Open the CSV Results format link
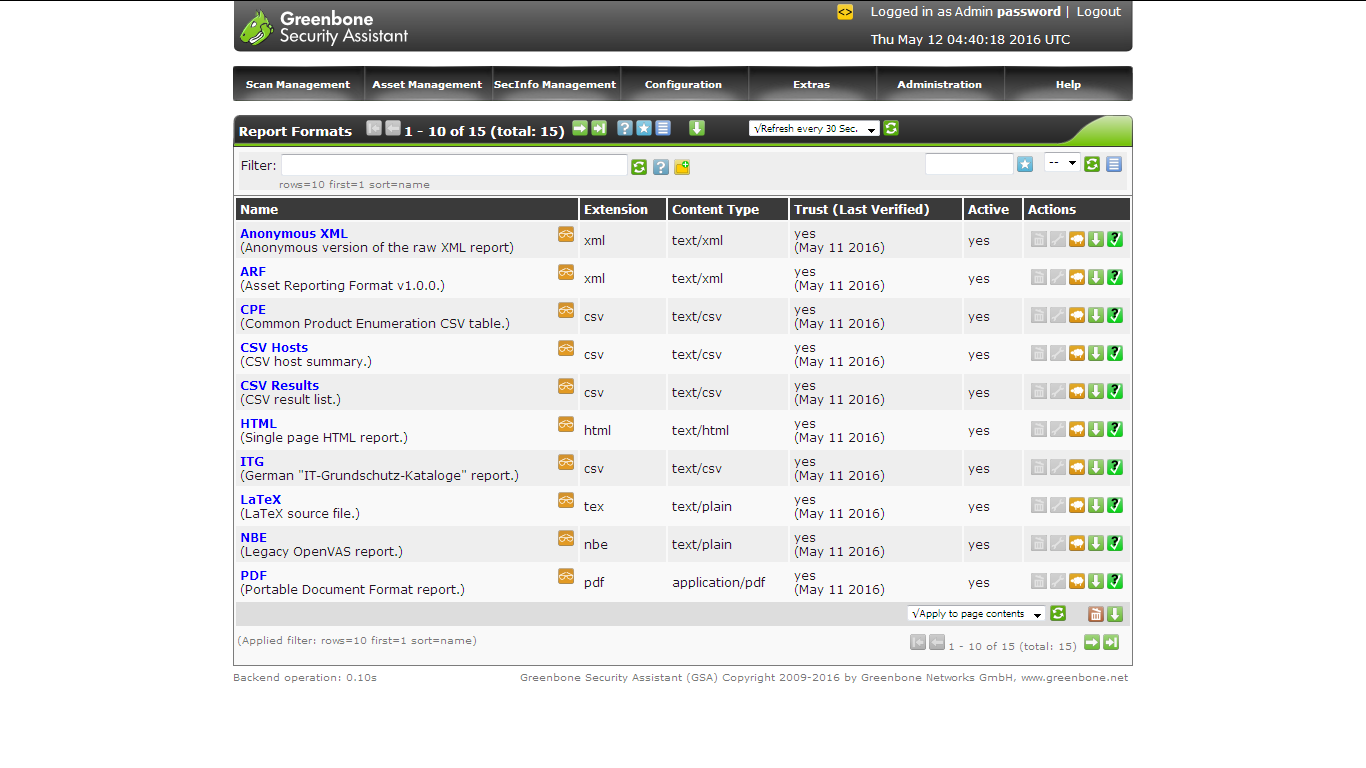The image size is (1366, 768). click(279, 385)
